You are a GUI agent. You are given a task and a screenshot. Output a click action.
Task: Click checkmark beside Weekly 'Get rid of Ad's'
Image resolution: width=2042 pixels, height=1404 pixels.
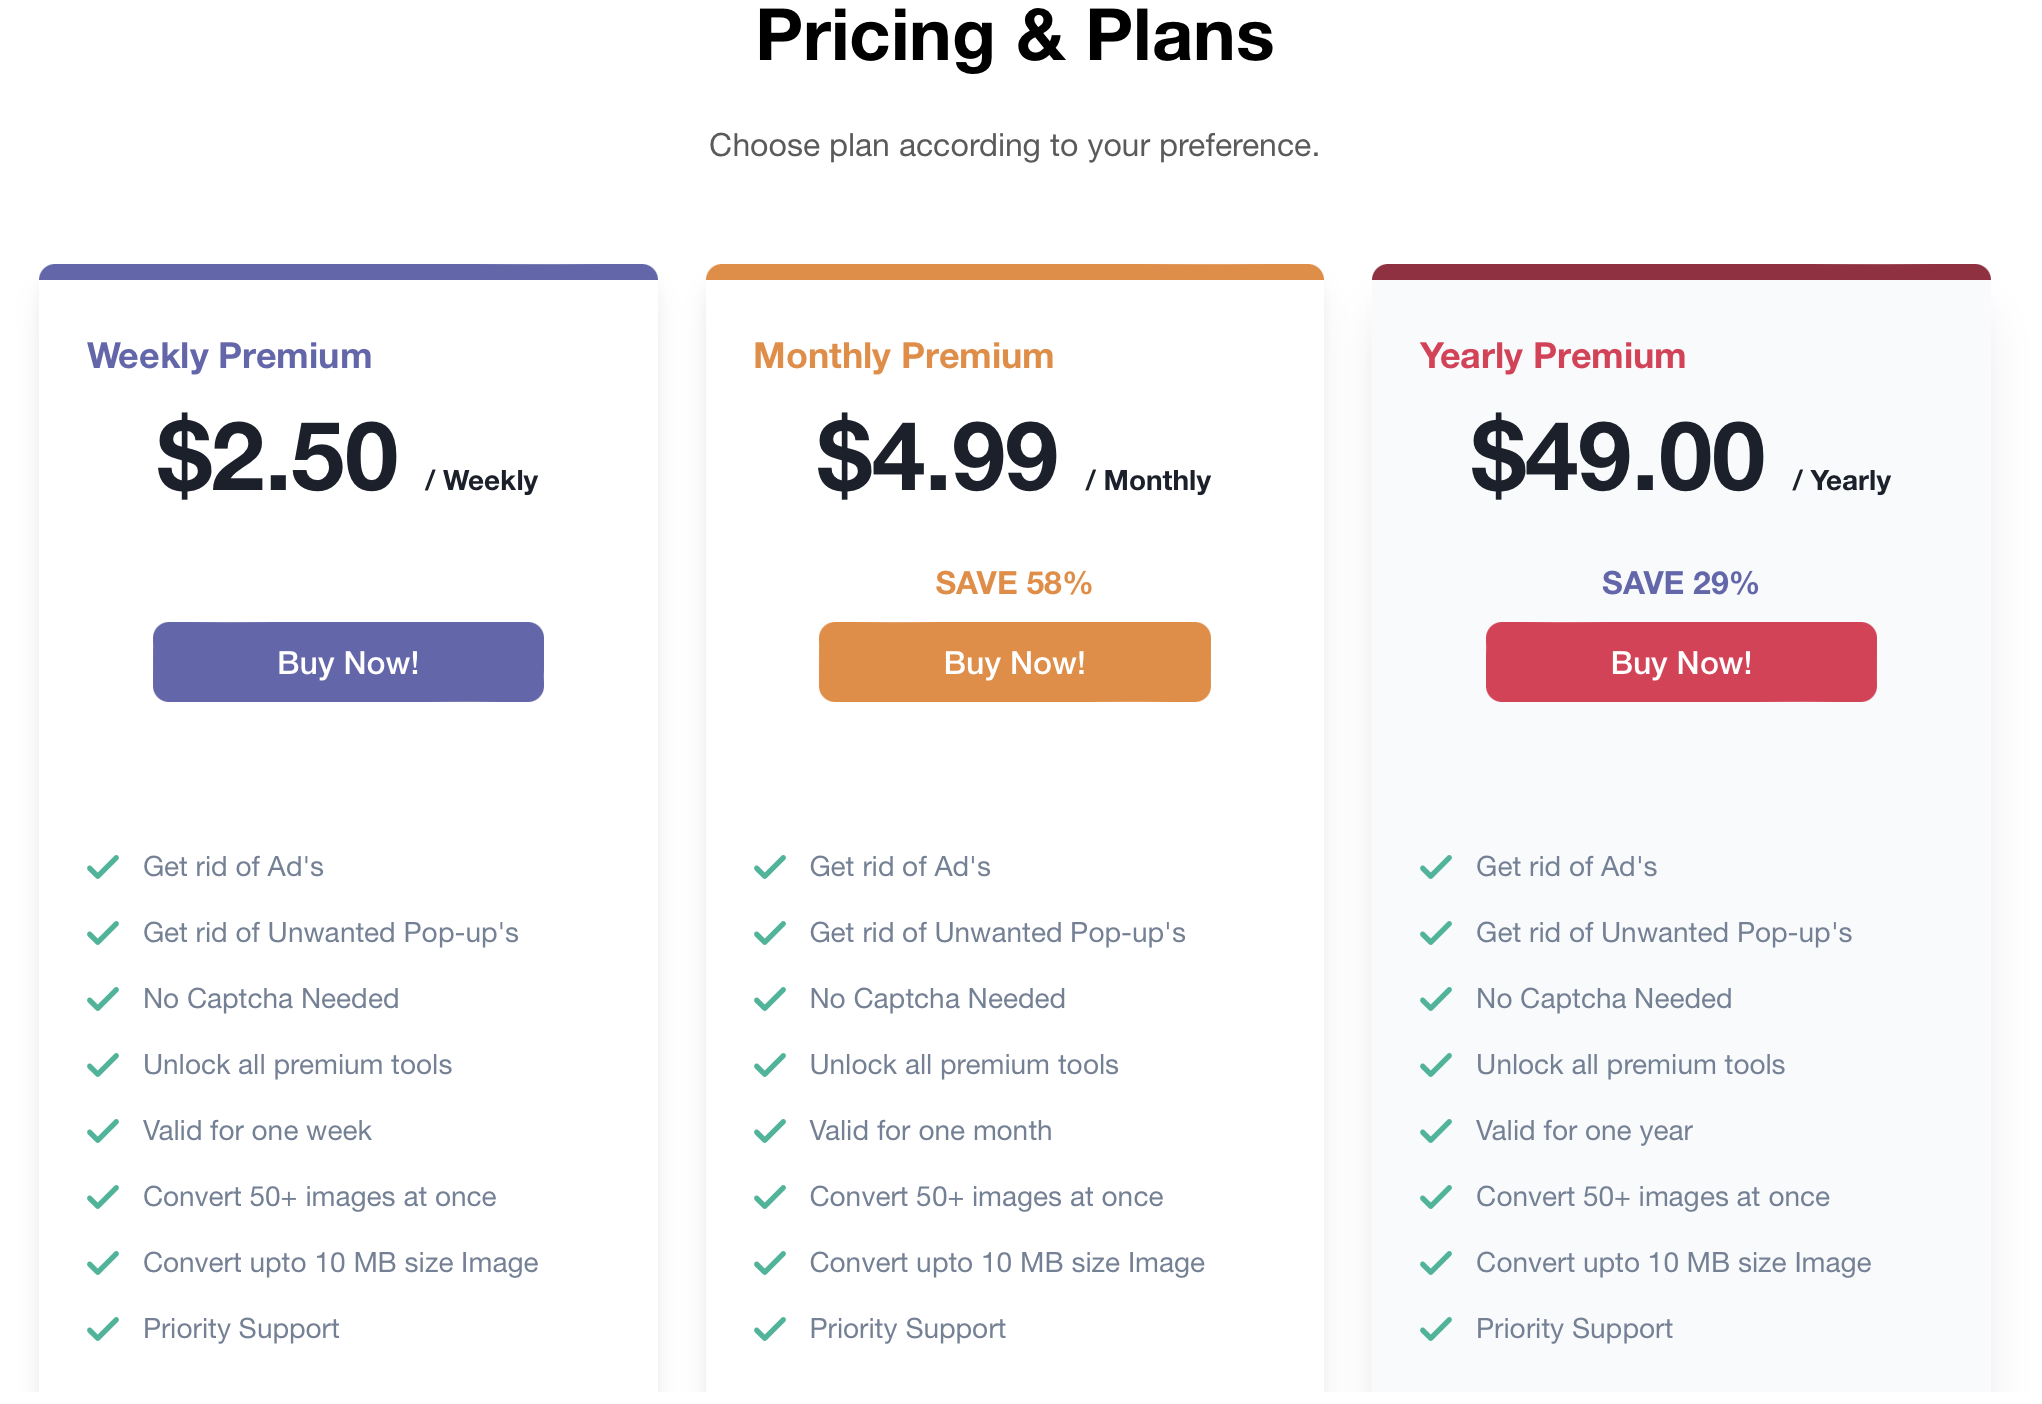(x=103, y=867)
